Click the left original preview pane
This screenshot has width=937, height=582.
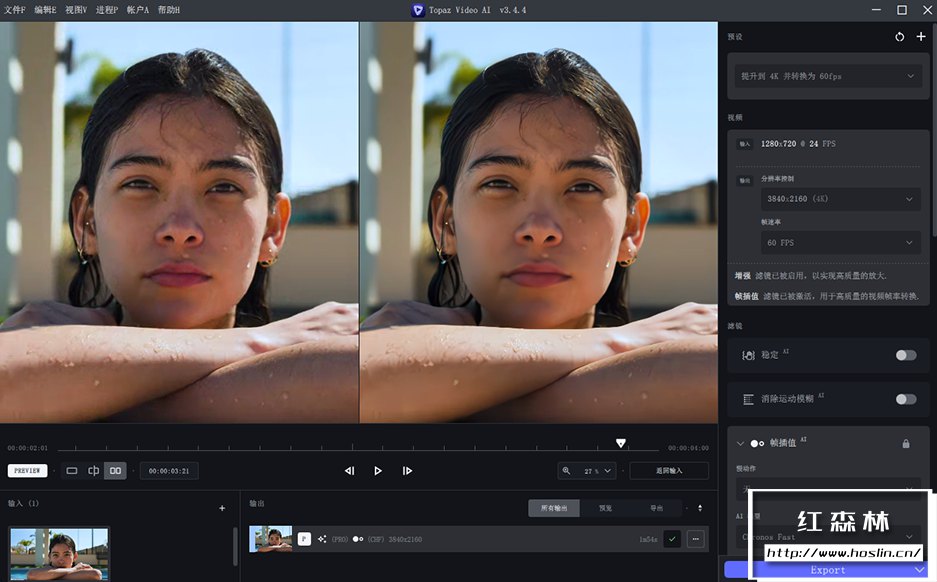pos(179,222)
